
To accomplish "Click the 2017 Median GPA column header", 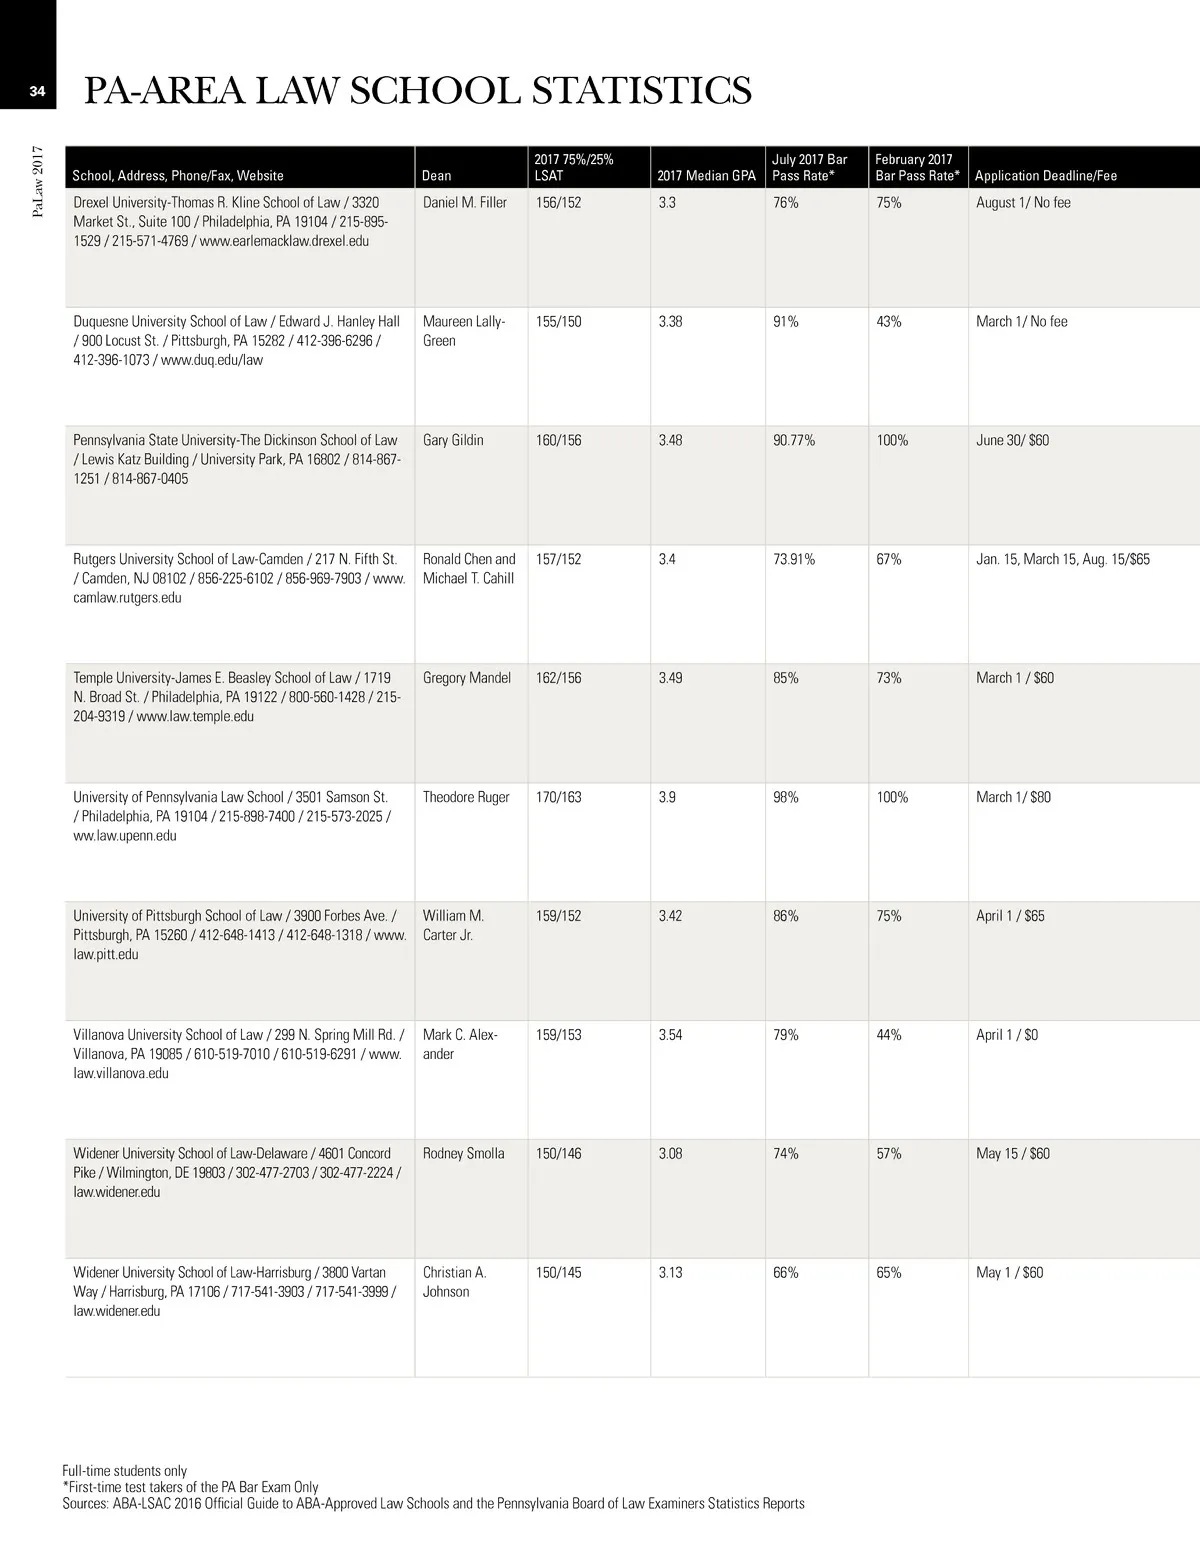I will tap(706, 176).
